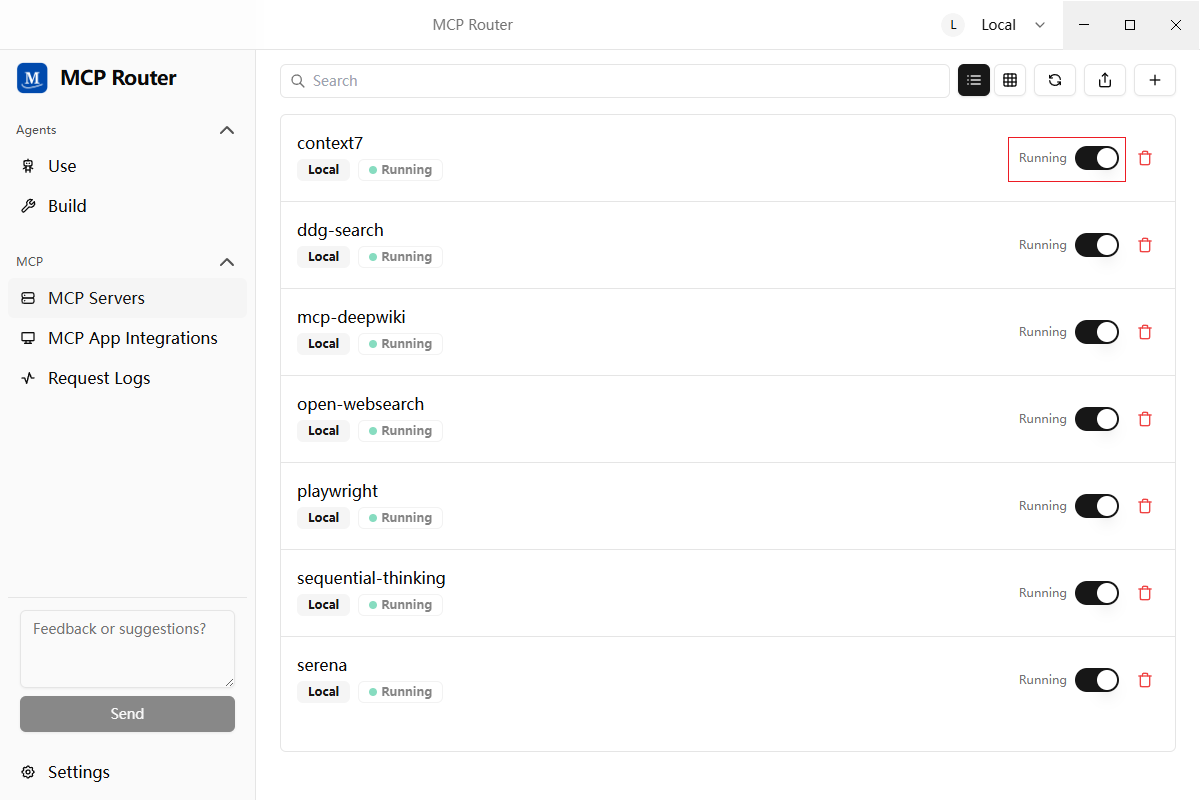Click the refresh servers icon
Viewport: 1200px width, 800px height.
[1055, 81]
